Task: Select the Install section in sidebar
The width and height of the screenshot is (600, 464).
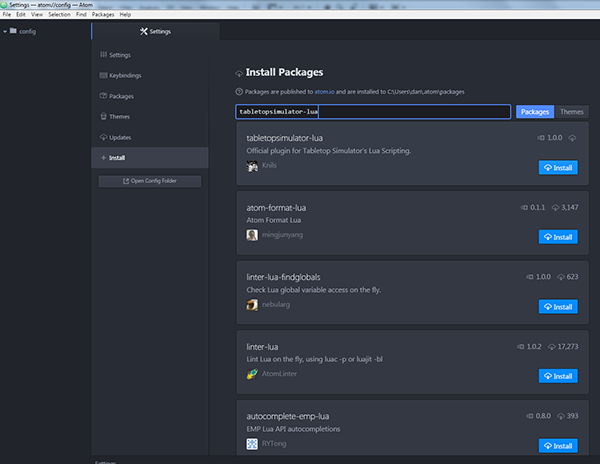Action: pyautogui.click(x=150, y=158)
